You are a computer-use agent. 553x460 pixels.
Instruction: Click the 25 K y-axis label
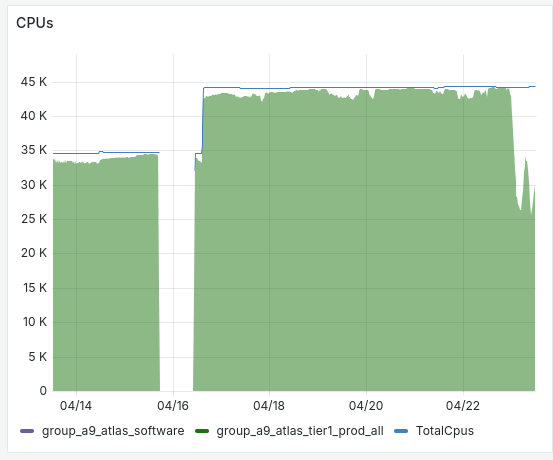34,219
